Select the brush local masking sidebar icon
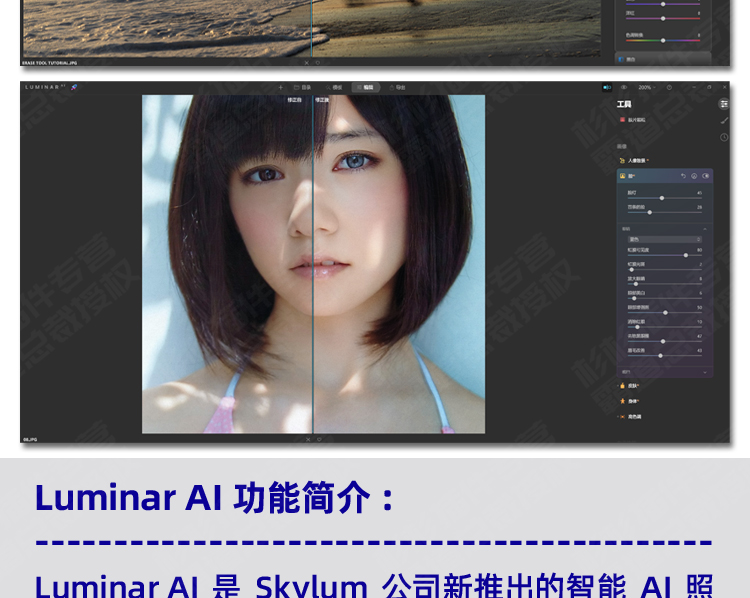This screenshot has height=598, width=750. [x=724, y=121]
